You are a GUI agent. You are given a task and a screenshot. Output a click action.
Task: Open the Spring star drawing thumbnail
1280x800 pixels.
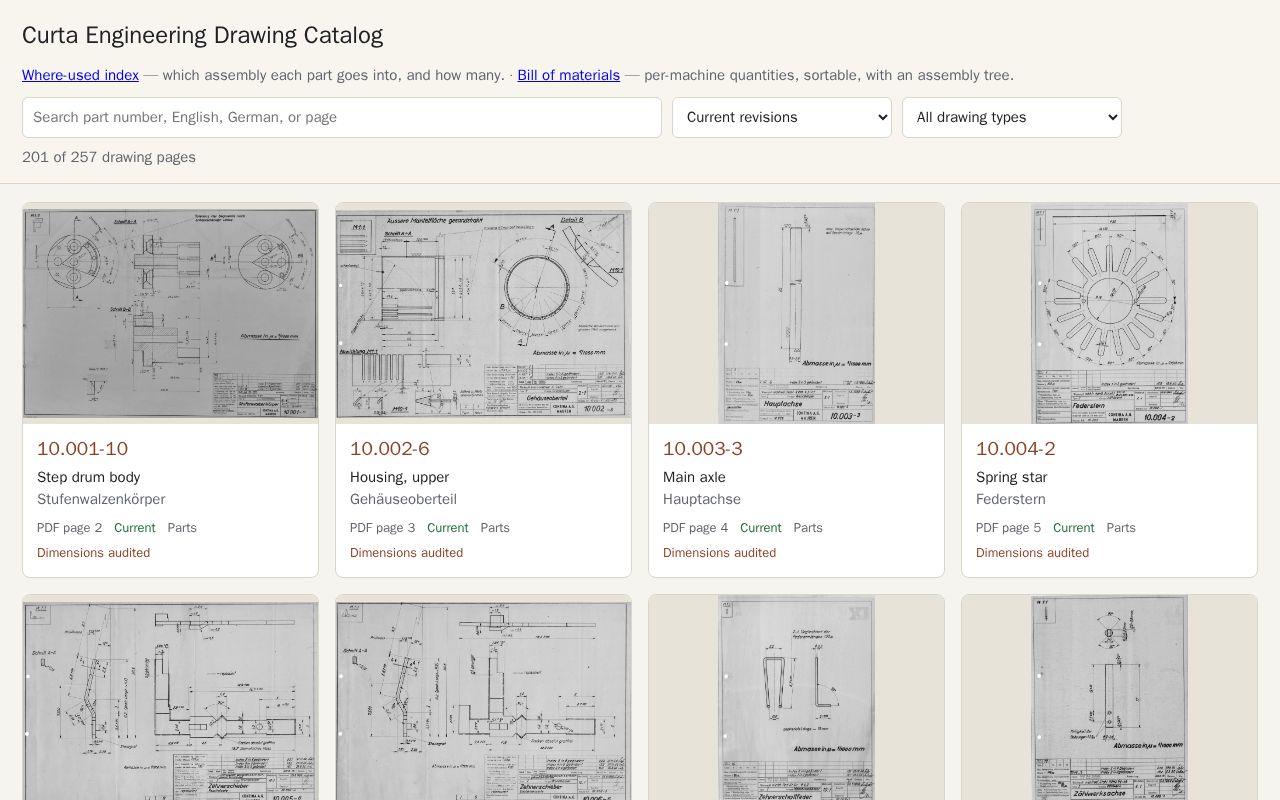(x=1109, y=313)
